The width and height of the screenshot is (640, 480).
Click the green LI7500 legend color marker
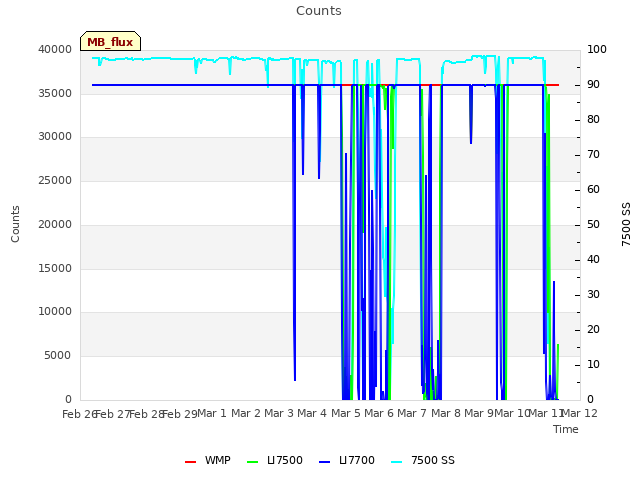coord(253,462)
